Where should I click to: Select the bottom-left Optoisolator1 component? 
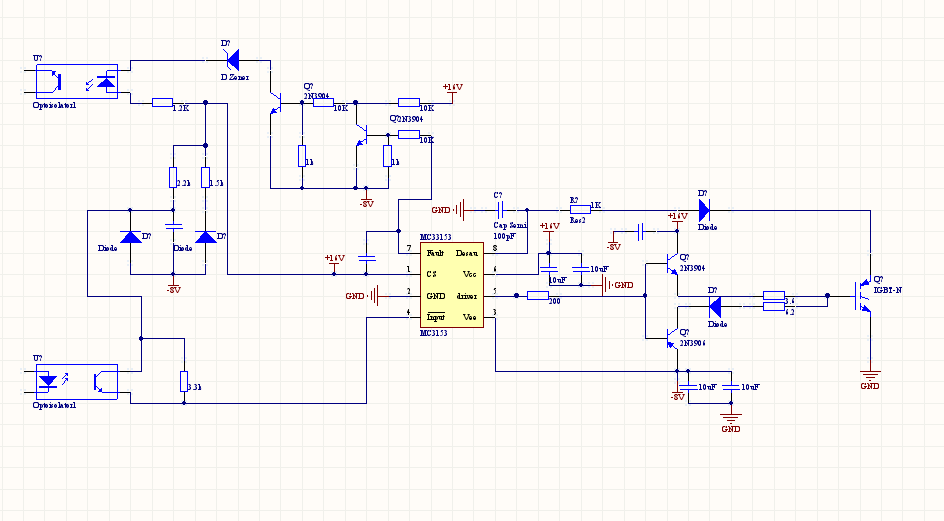(x=76, y=382)
